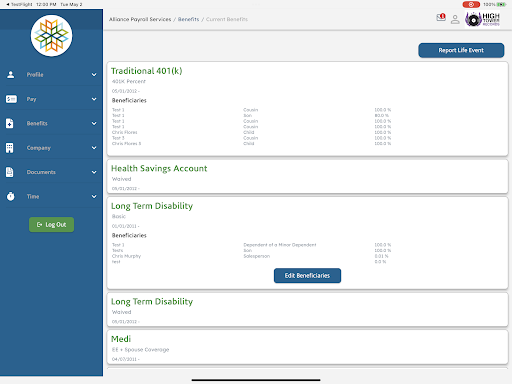Click the Company building icon
The image size is (512, 384).
(10, 148)
